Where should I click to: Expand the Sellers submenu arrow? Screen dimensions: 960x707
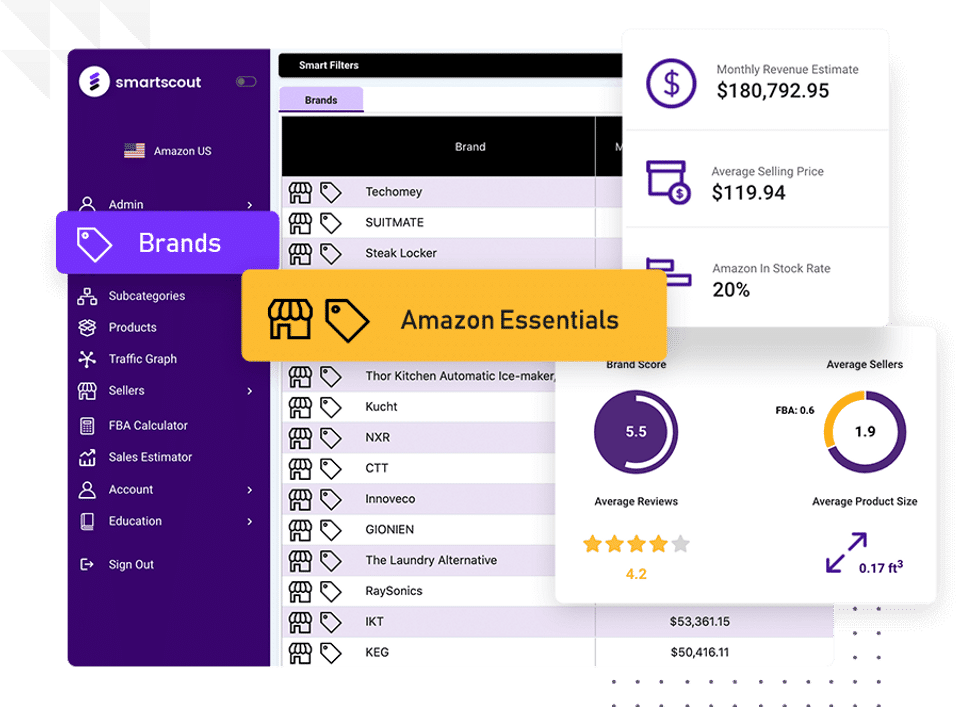(x=250, y=391)
